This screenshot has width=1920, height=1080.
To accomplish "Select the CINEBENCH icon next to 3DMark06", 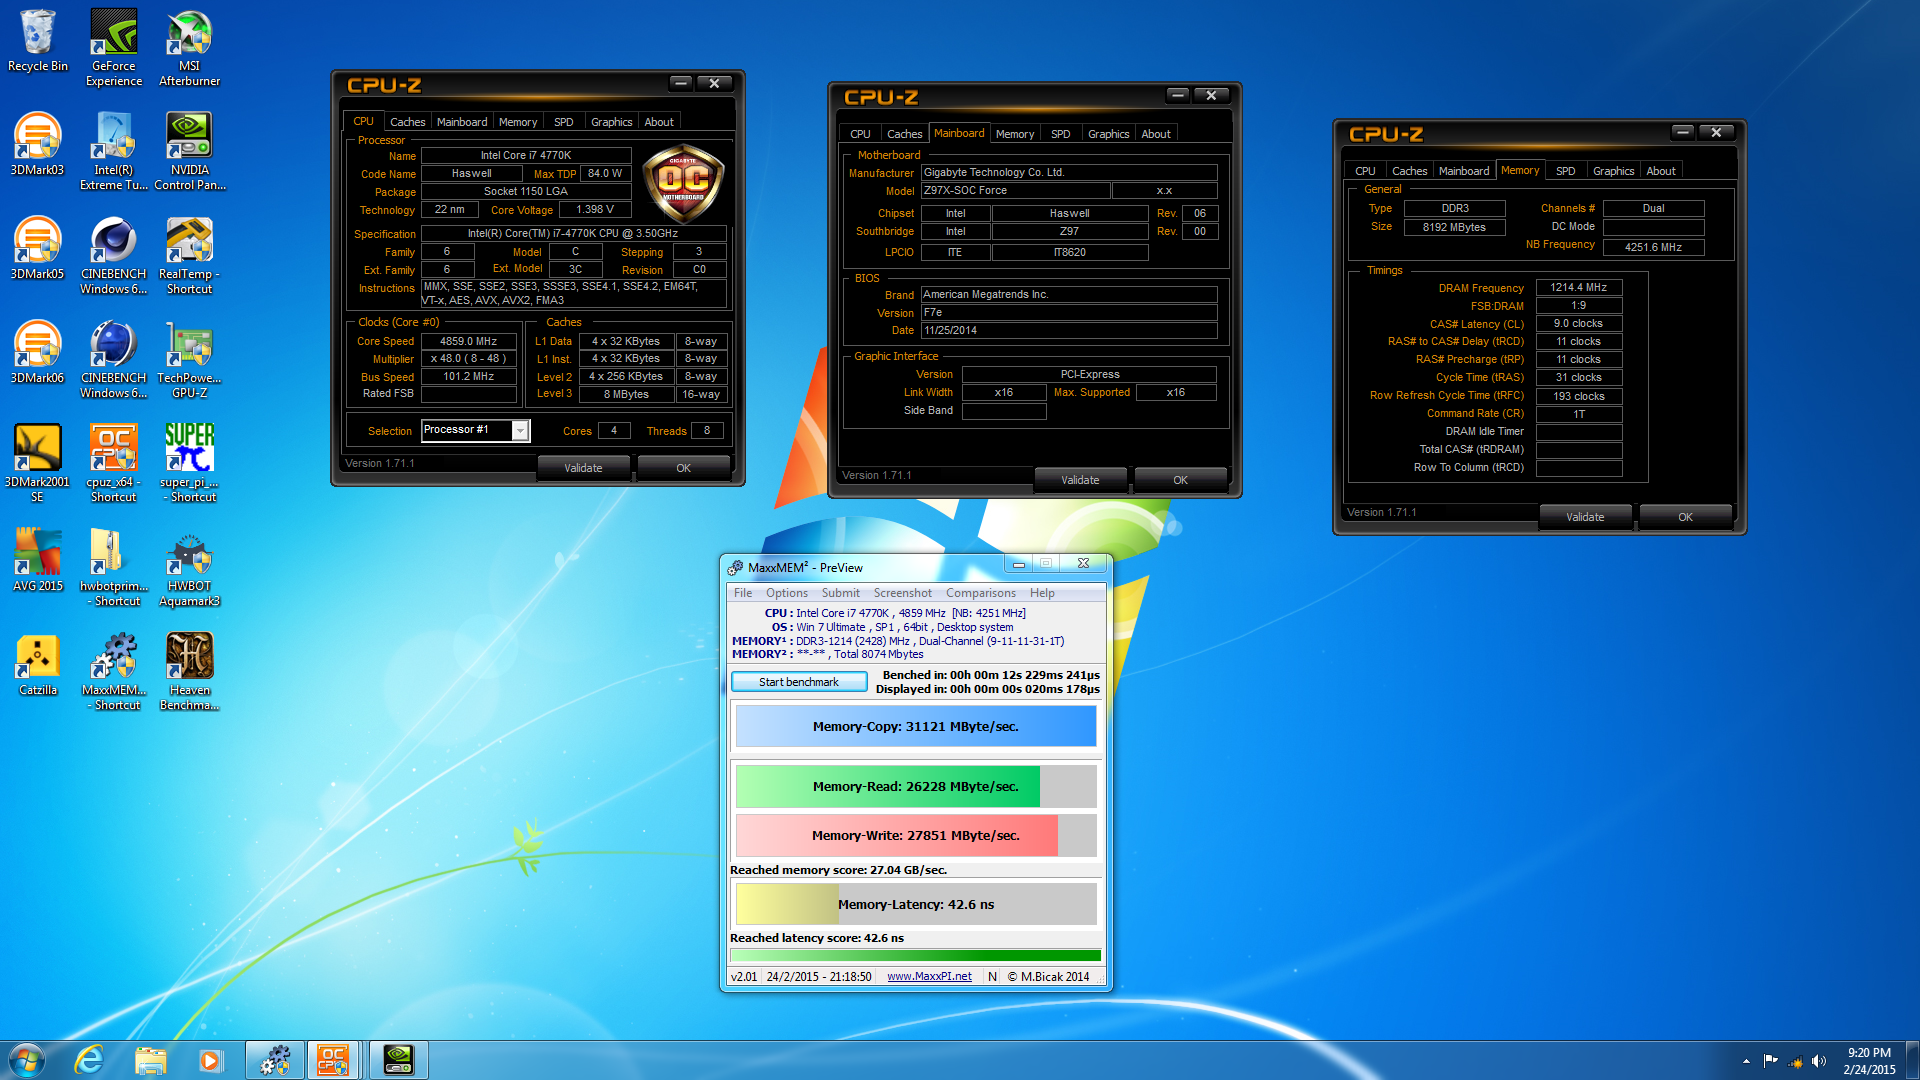I will click(x=114, y=359).
